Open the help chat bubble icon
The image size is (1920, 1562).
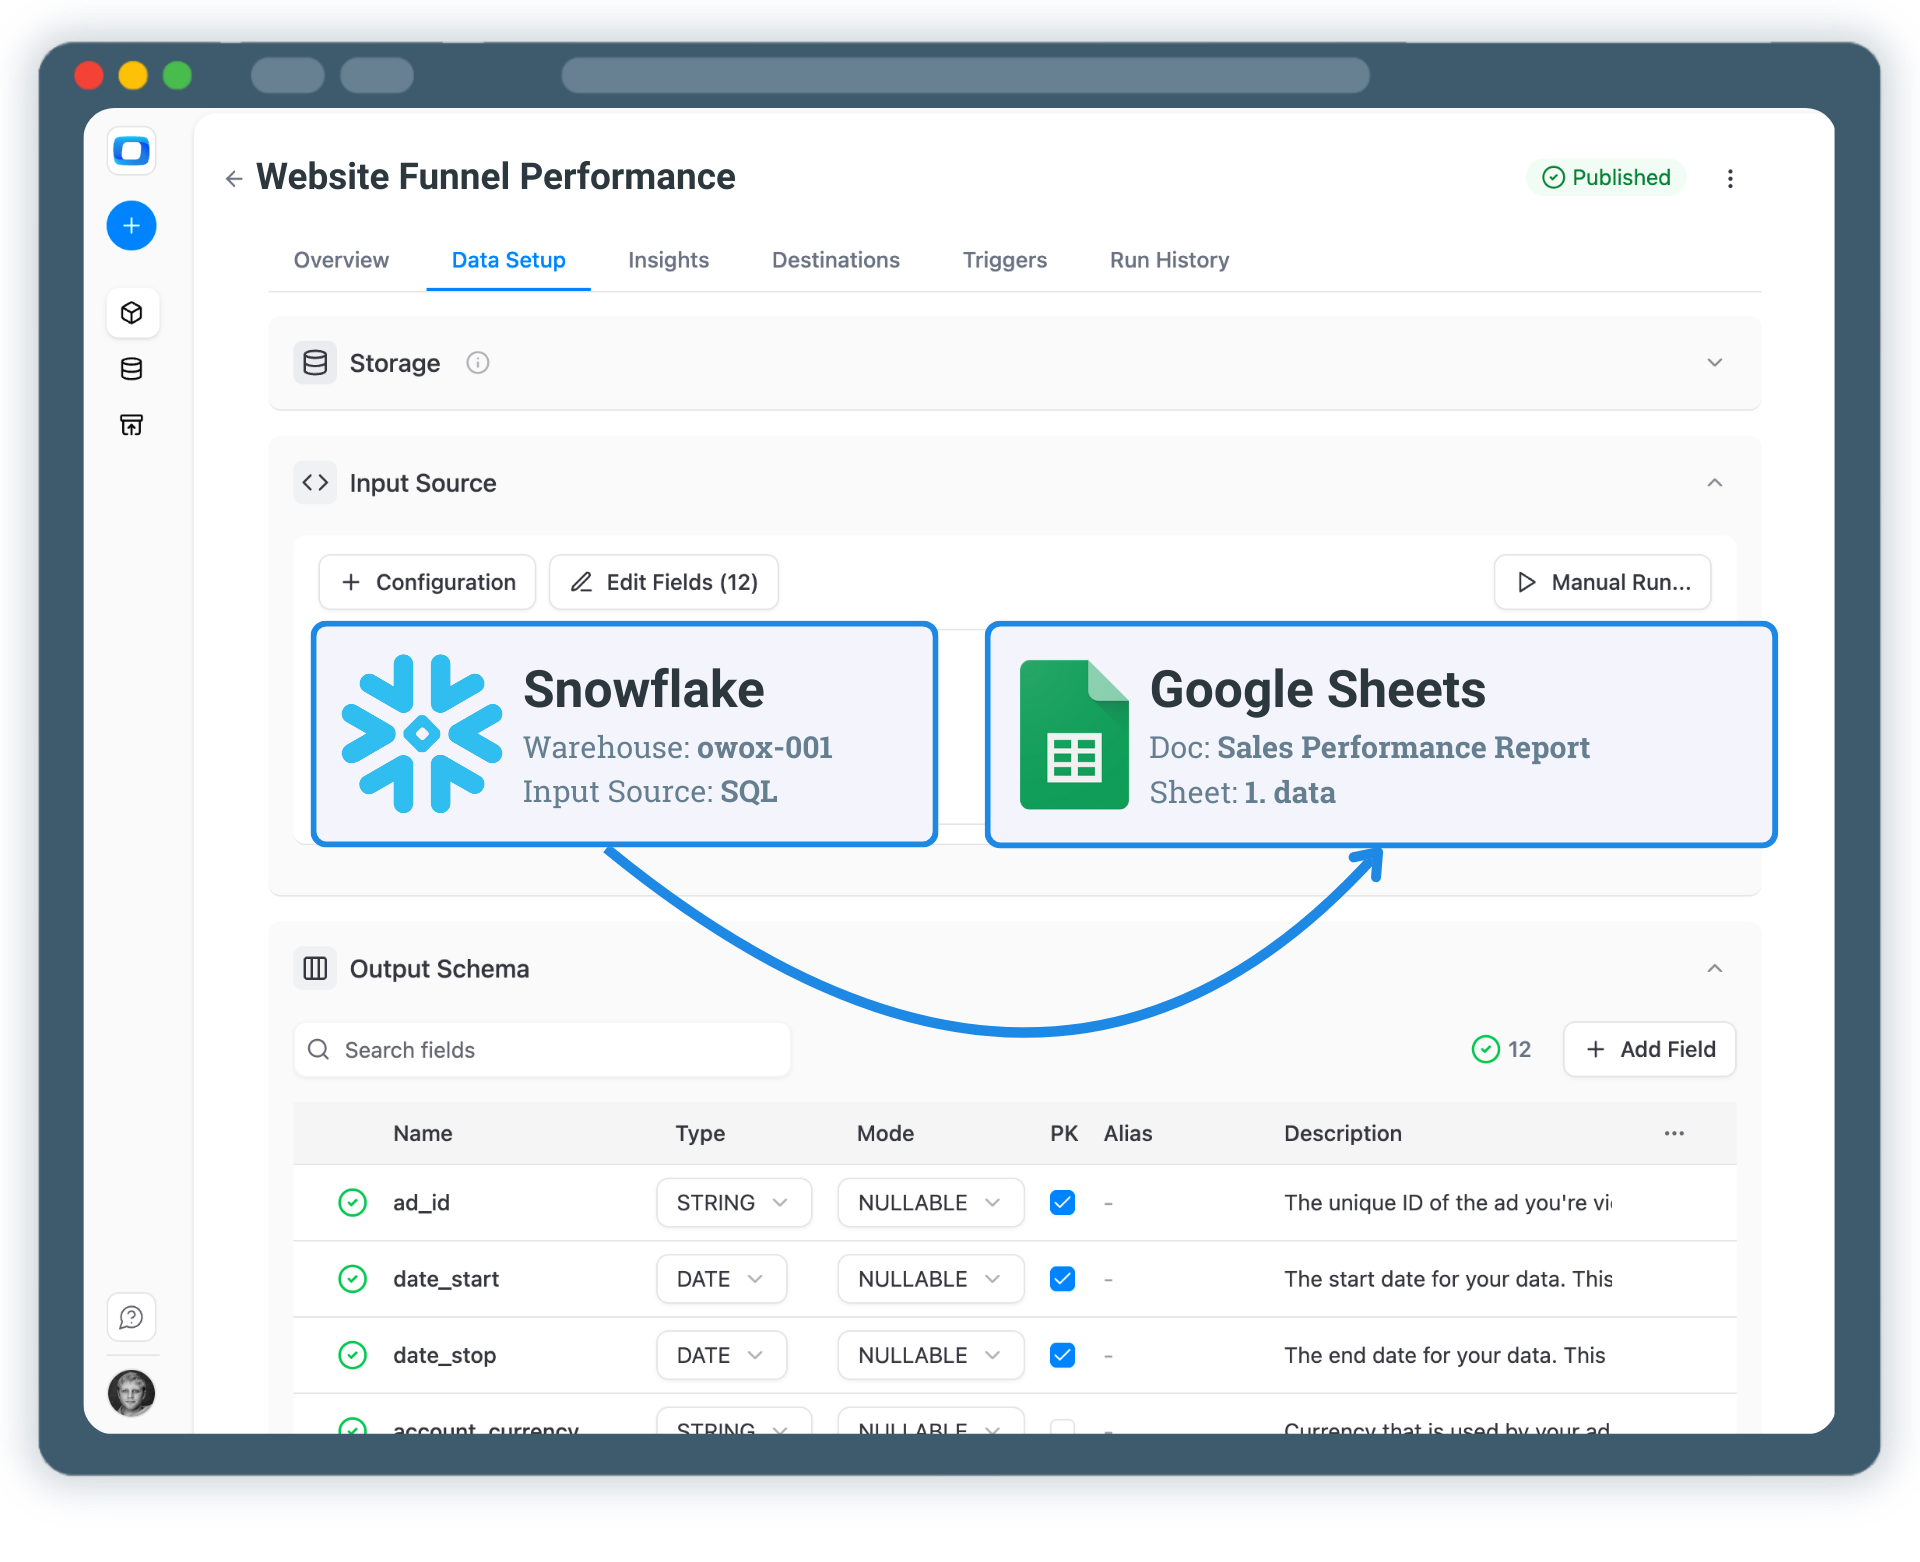point(131,1317)
